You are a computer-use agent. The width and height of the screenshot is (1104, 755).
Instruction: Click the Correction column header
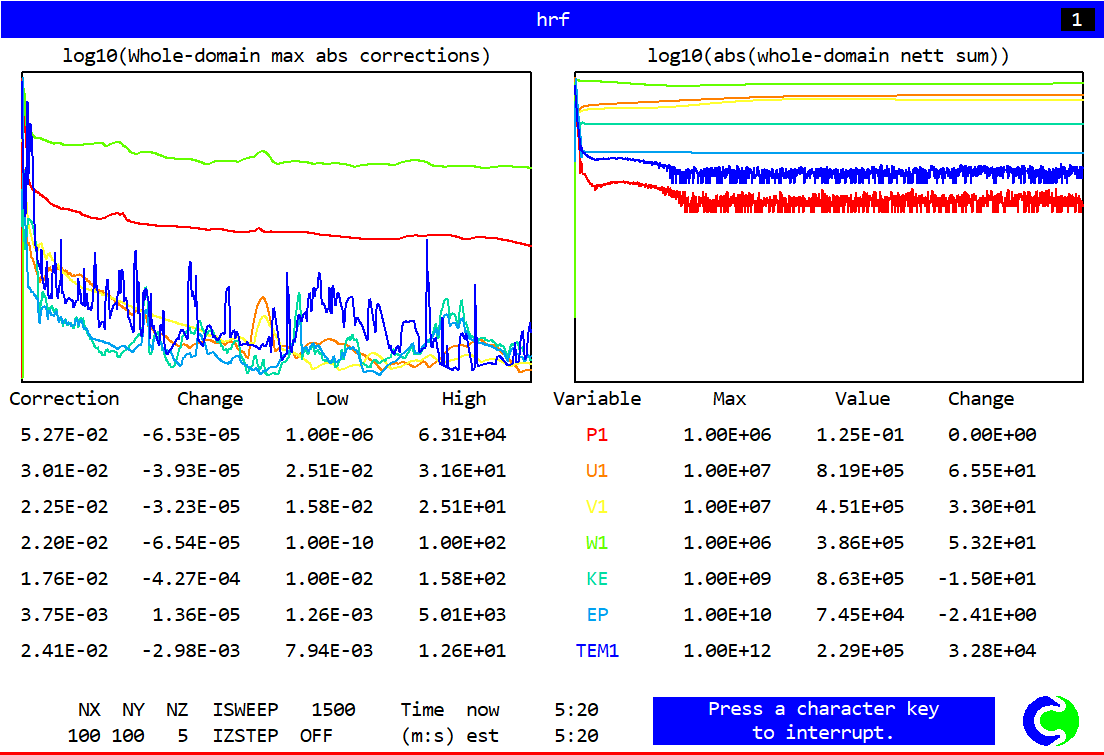click(64, 399)
